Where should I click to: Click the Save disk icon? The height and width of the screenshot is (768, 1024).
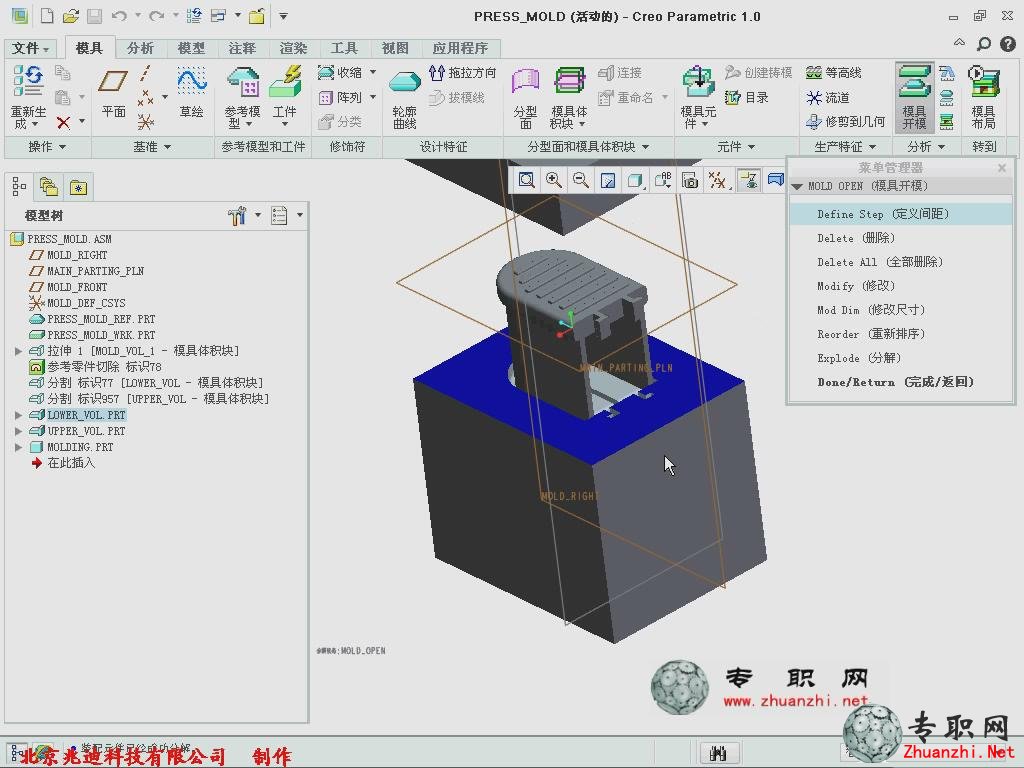95,16
